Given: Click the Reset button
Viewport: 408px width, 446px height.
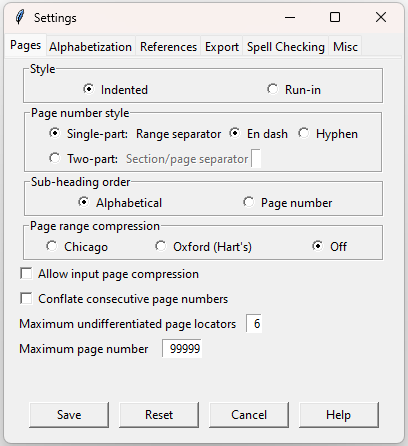Looking at the screenshot, I should [159, 415].
